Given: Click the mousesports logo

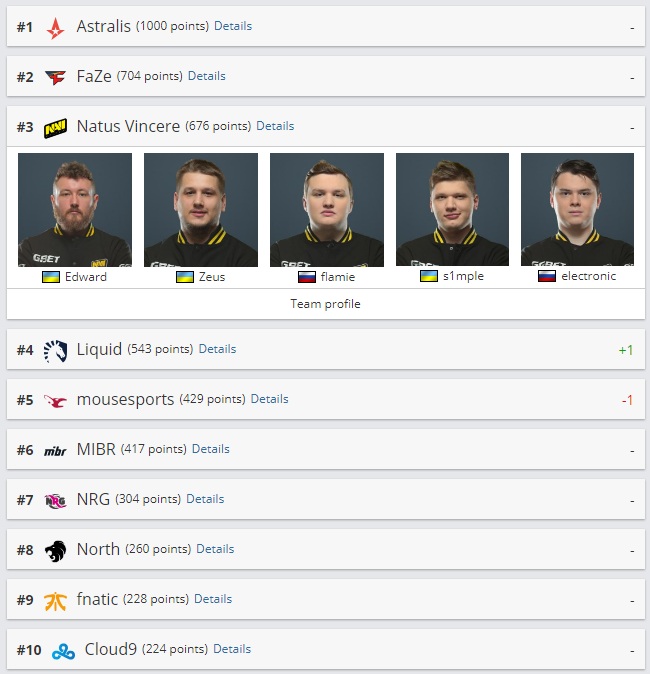Looking at the screenshot, I should point(55,401).
